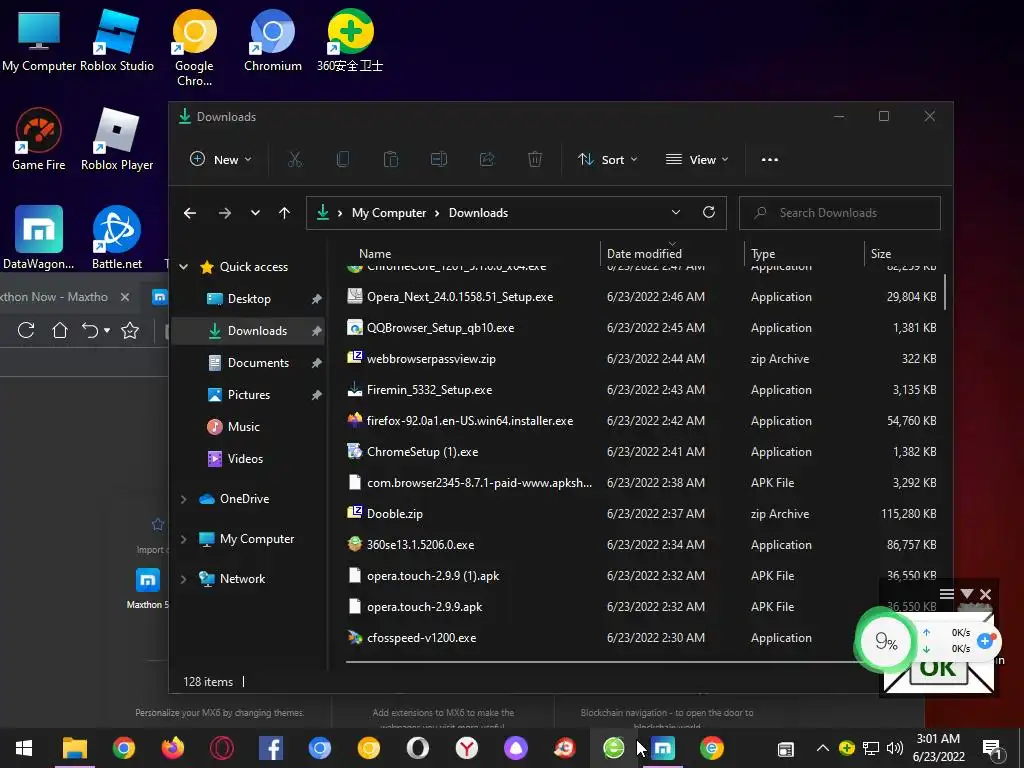Open the Chromium desktop shortcut
The height and width of the screenshot is (768, 1024).
tap(272, 42)
